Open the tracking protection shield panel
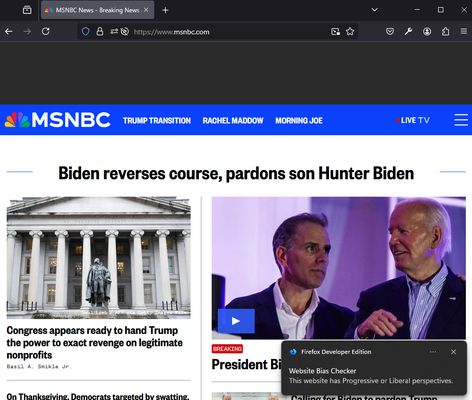 86,32
